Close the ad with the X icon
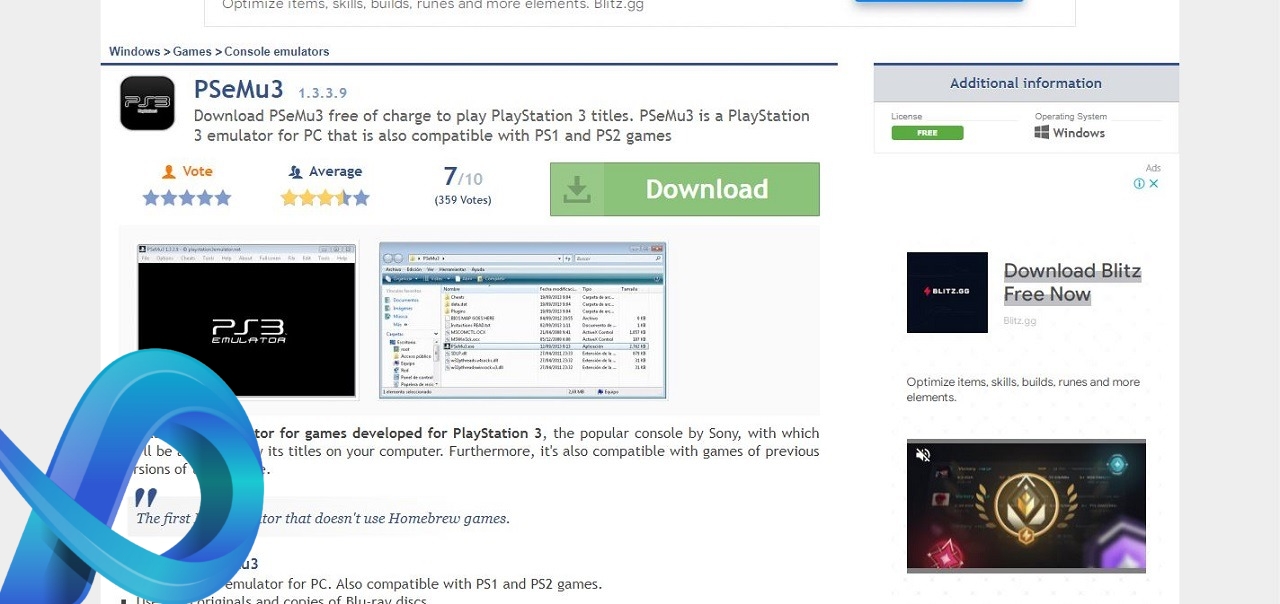This screenshot has height=604, width=1280. pos(1153,184)
